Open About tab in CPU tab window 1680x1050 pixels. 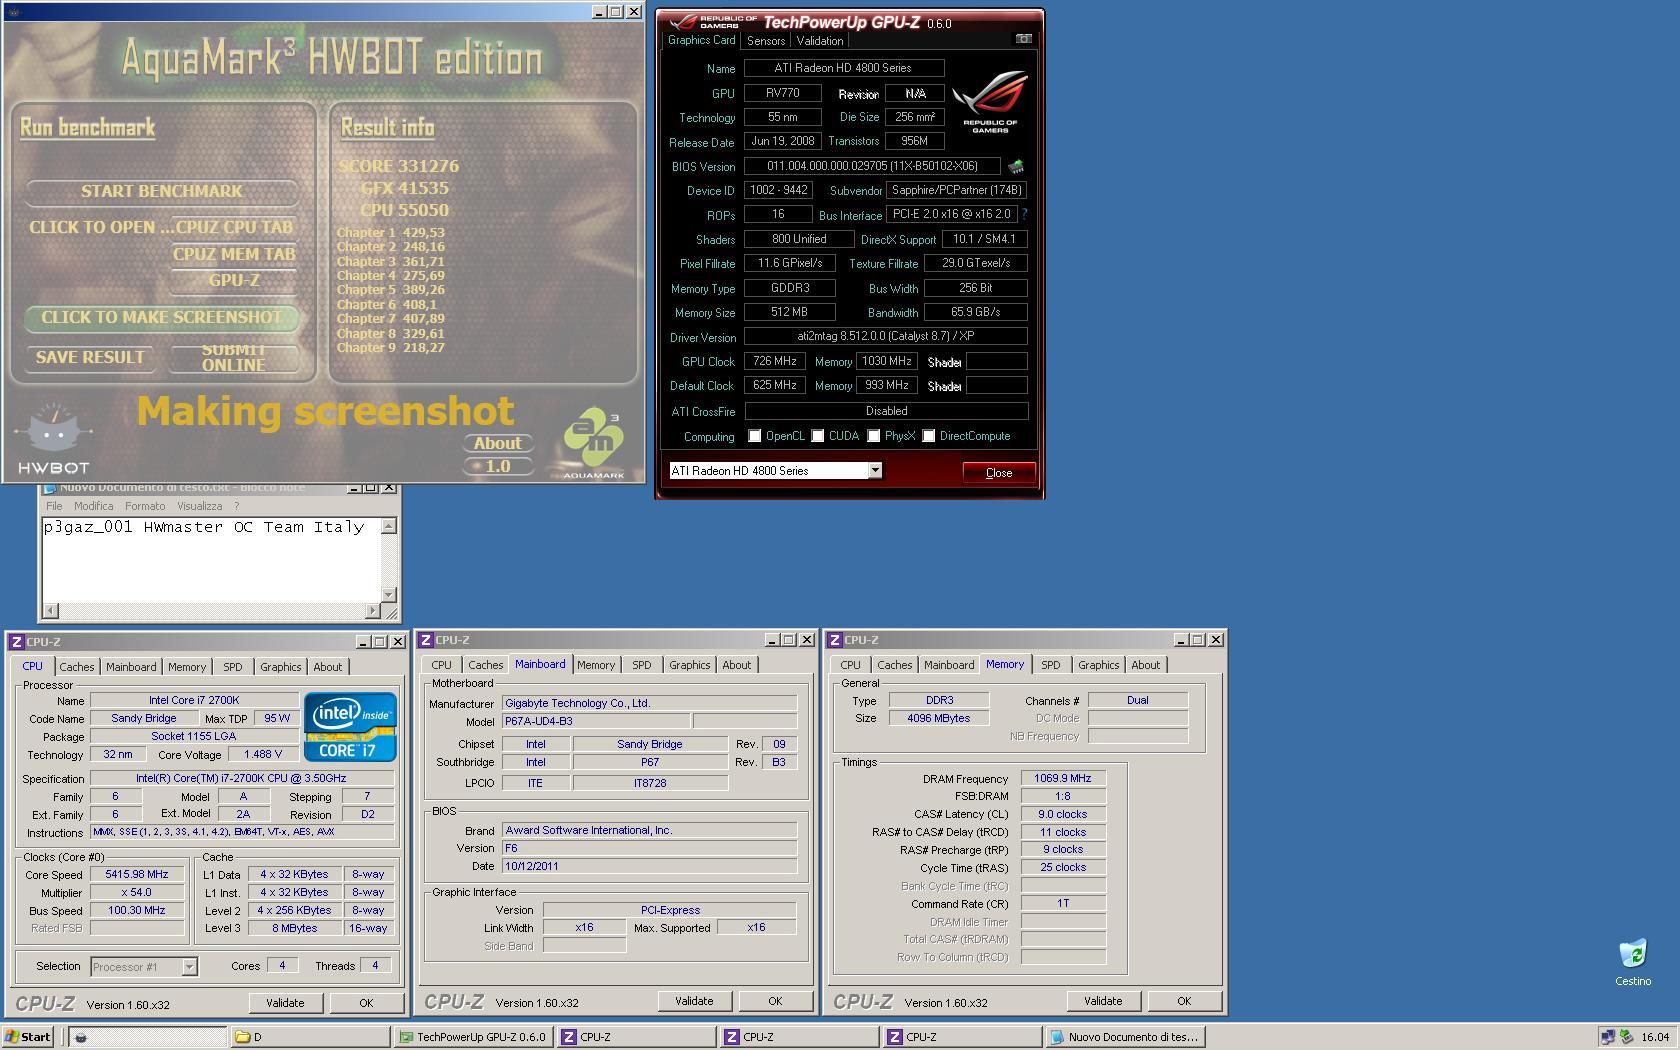point(327,667)
